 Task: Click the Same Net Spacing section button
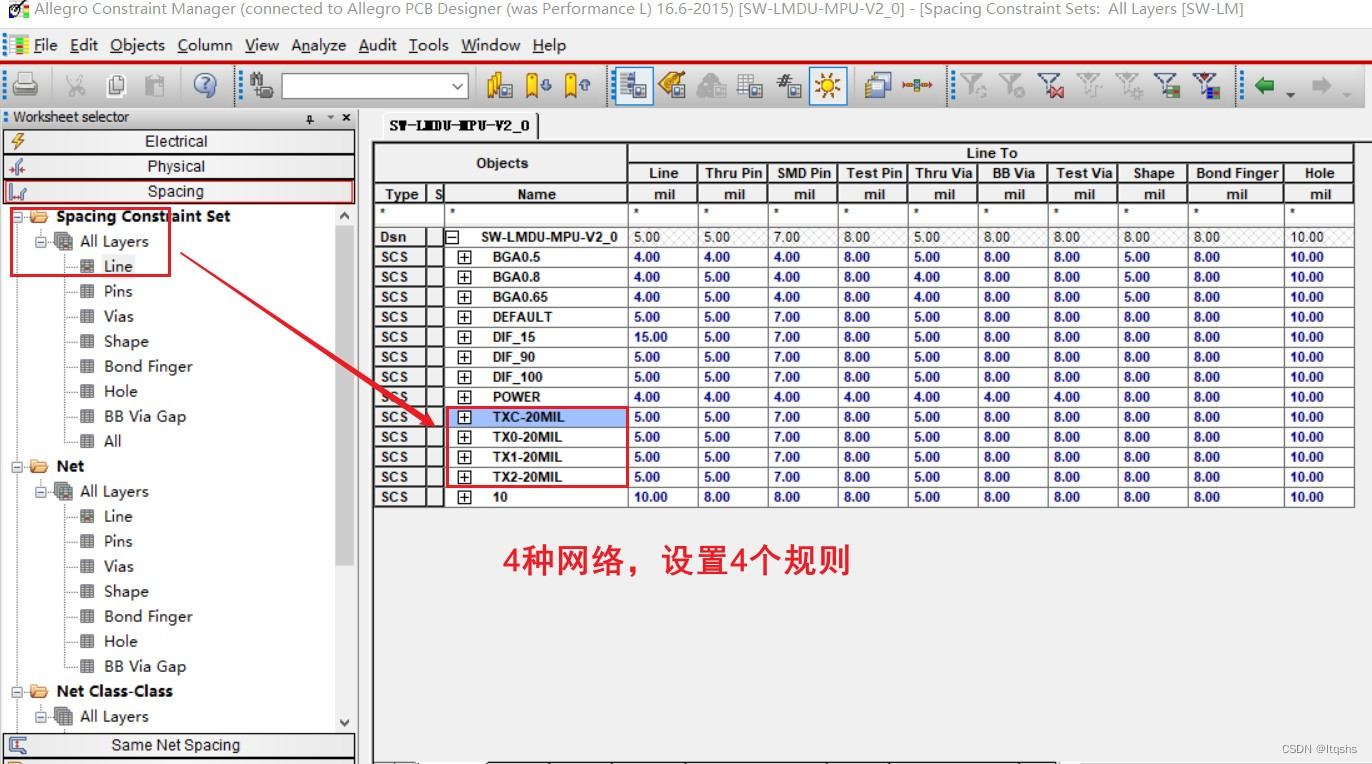[177, 745]
